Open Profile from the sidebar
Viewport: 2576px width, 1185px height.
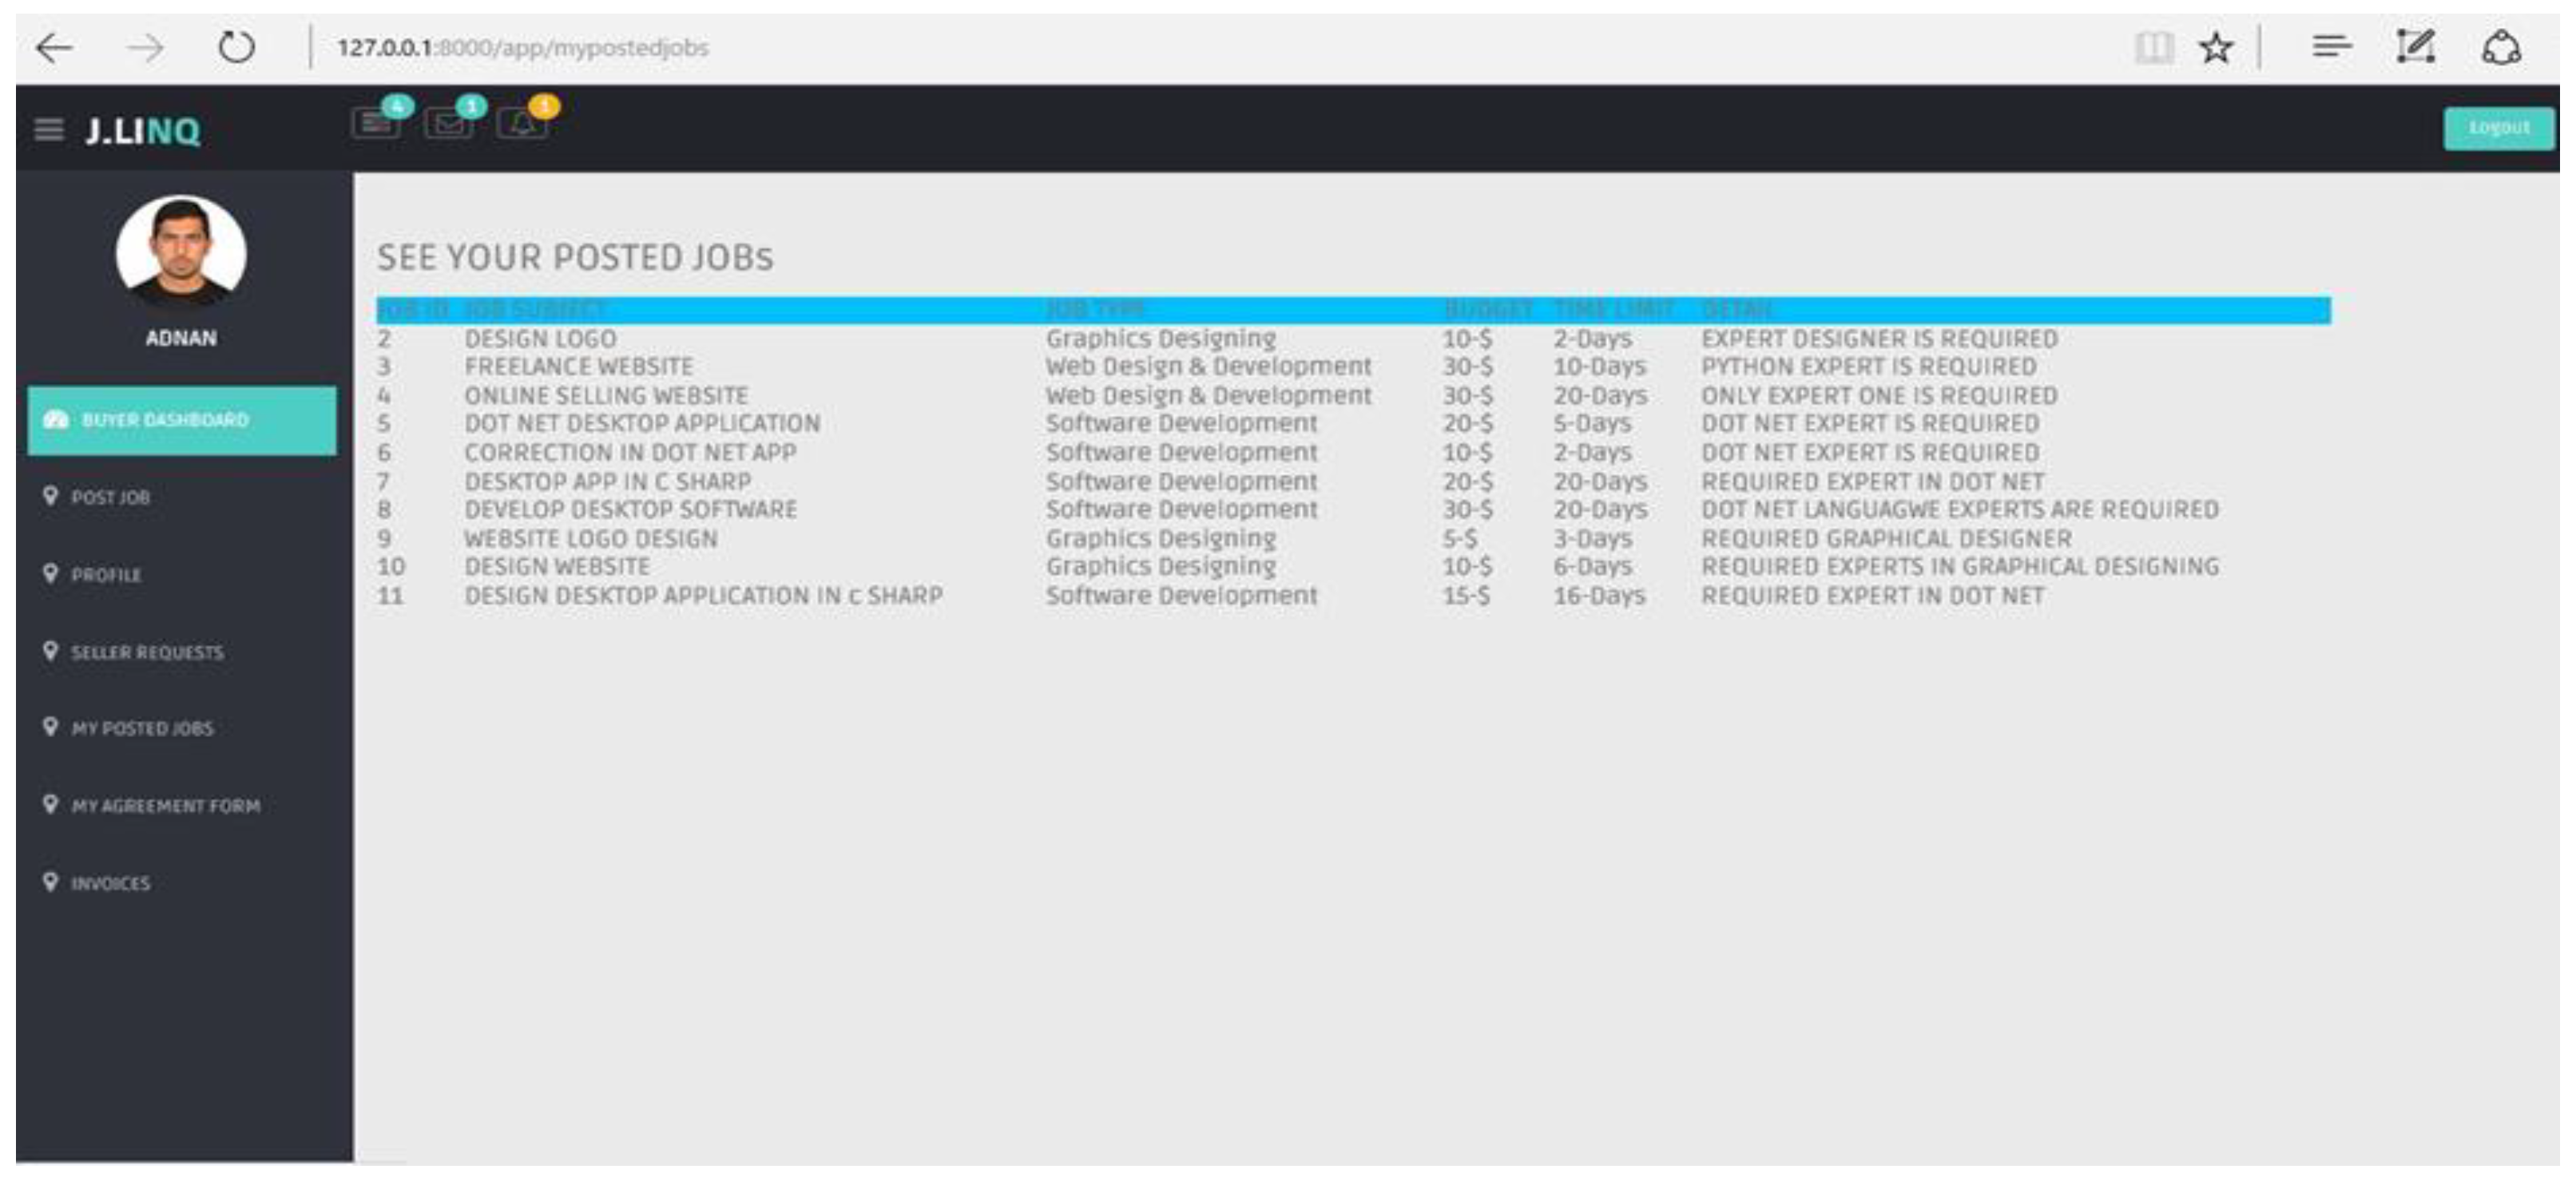106,575
